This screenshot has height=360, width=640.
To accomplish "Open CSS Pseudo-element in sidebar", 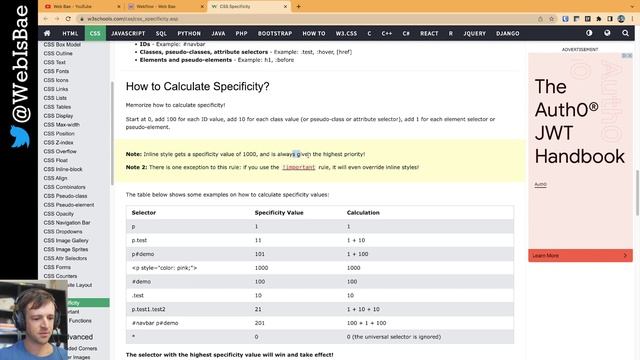I will tap(69, 205).
